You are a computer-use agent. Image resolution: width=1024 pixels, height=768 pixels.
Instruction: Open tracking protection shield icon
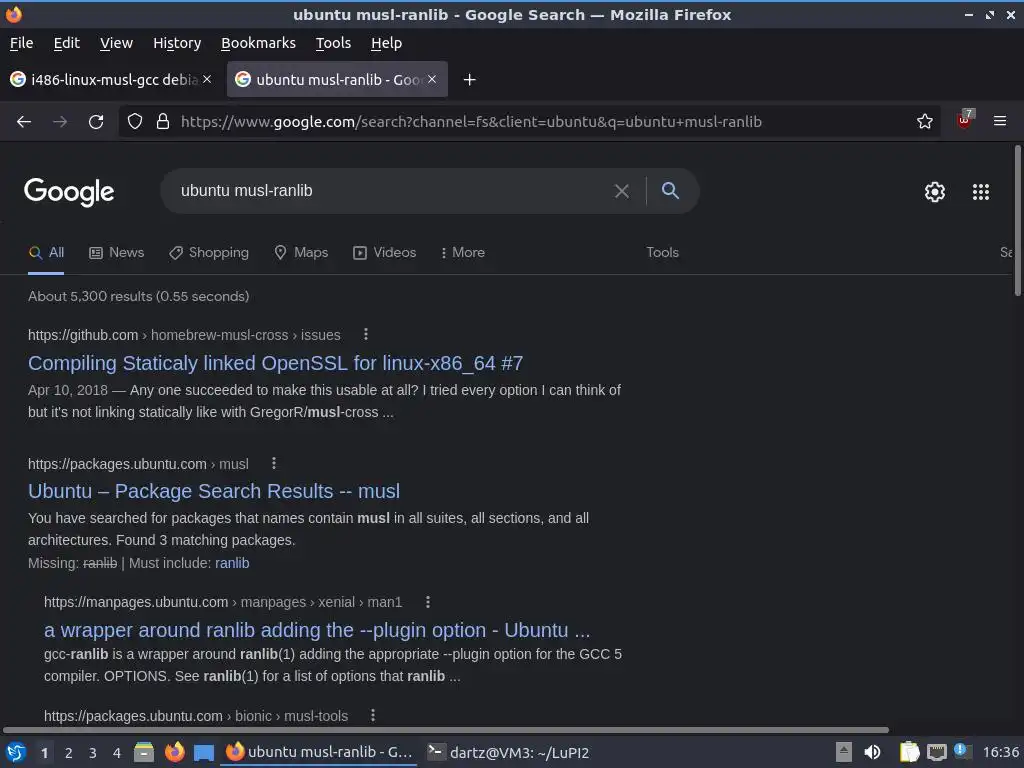pos(135,121)
